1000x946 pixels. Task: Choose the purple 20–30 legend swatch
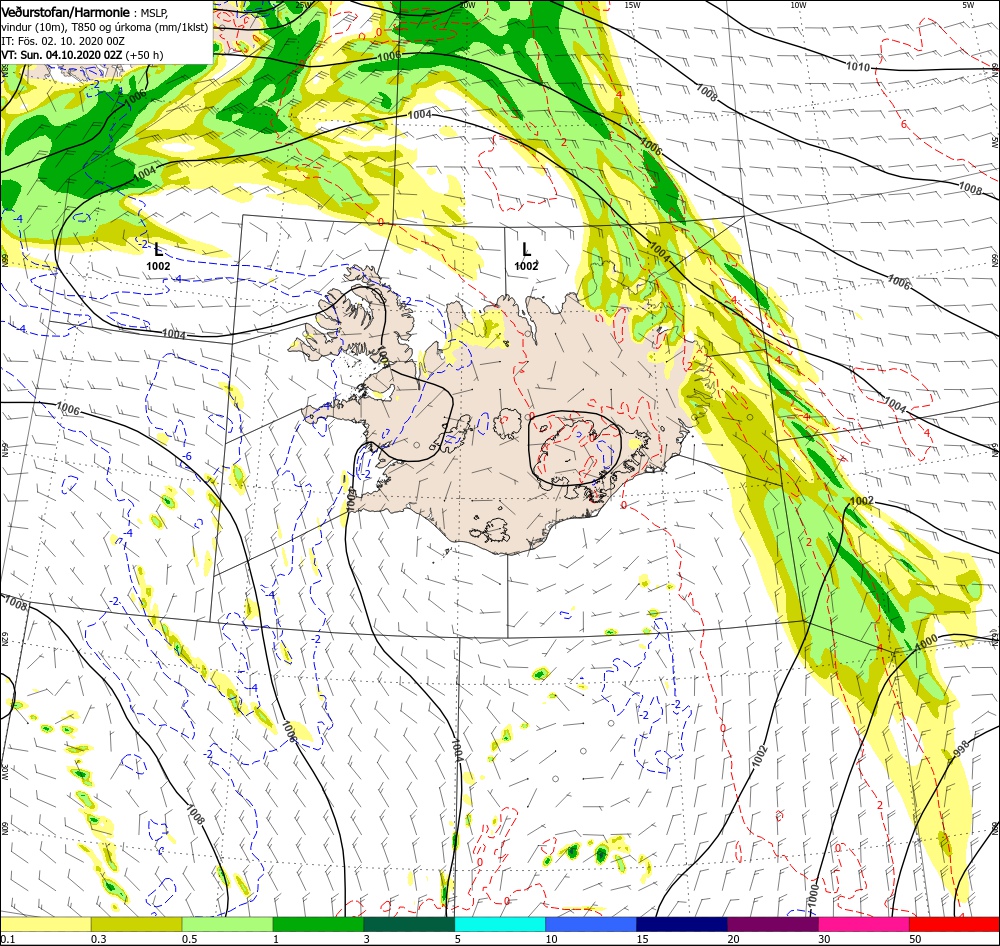[x=772, y=924]
